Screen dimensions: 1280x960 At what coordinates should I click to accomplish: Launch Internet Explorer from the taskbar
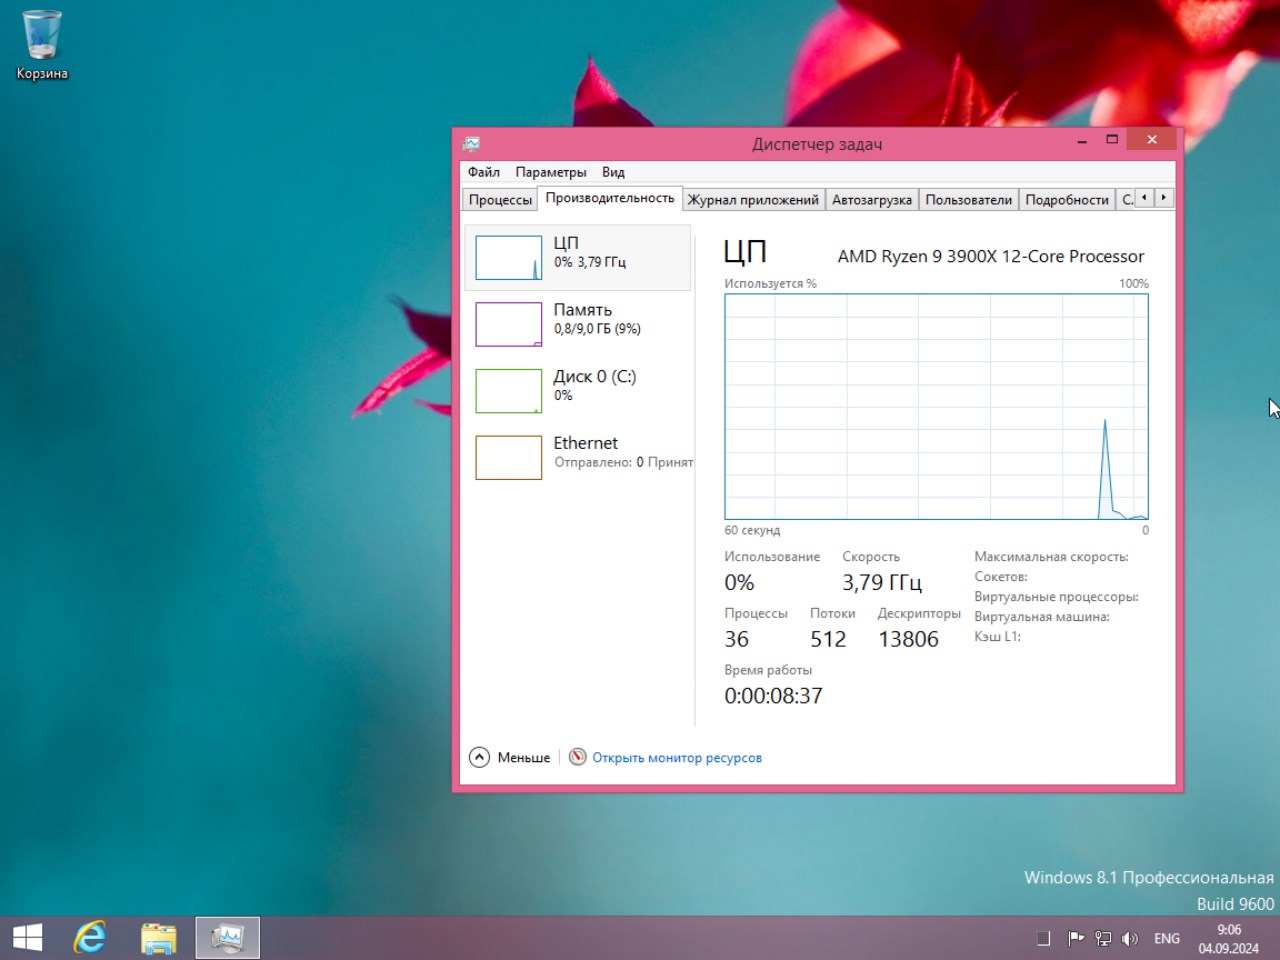[91, 938]
